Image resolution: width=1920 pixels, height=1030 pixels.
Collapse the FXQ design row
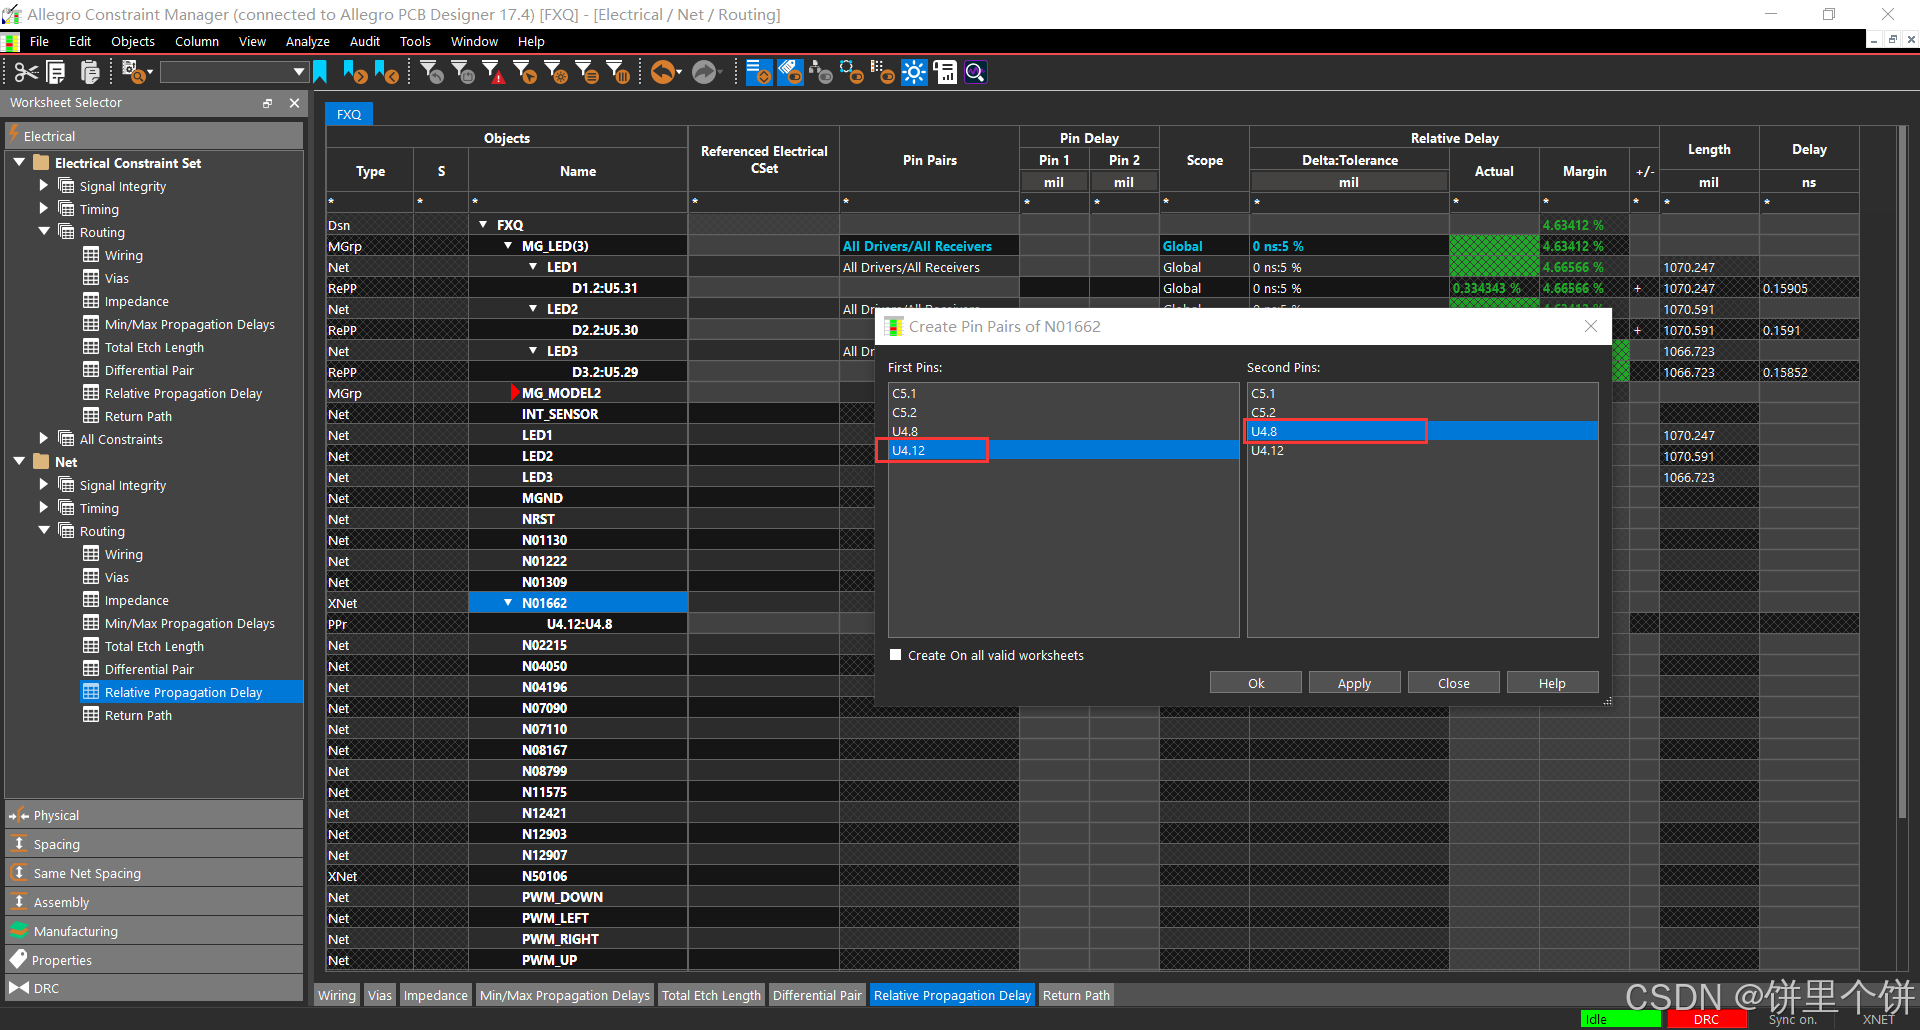pyautogui.click(x=483, y=224)
